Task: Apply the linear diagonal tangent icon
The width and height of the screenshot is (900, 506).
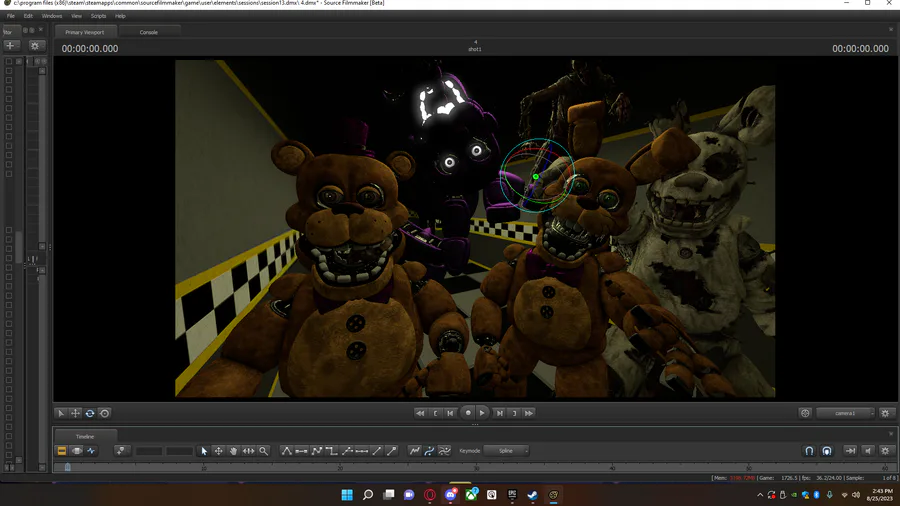Action: coord(377,451)
